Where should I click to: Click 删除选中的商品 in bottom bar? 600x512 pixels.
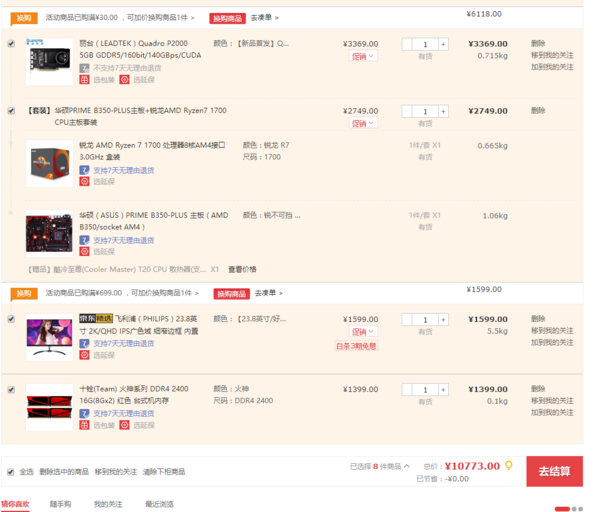[64, 472]
